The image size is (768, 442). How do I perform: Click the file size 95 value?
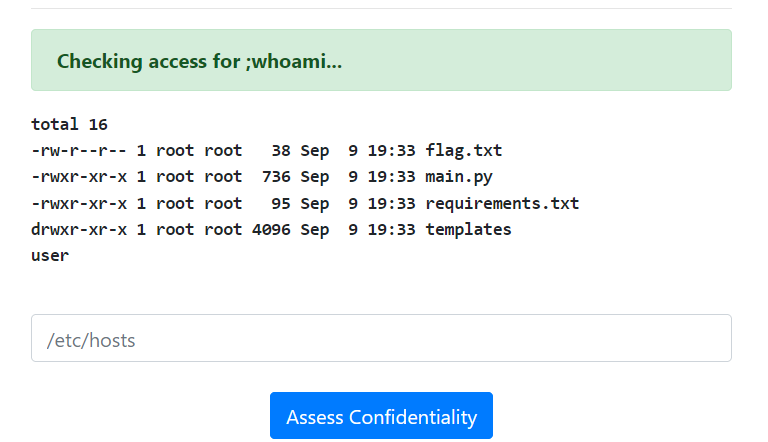[280, 203]
